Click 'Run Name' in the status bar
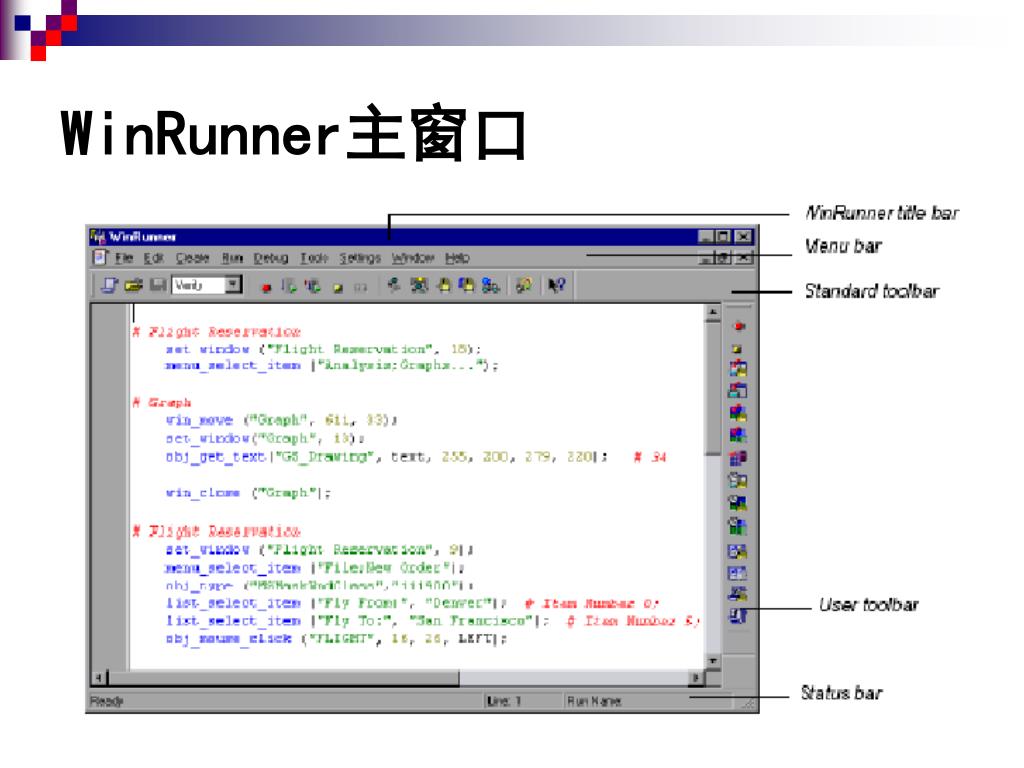The height and width of the screenshot is (768, 1024). click(593, 701)
